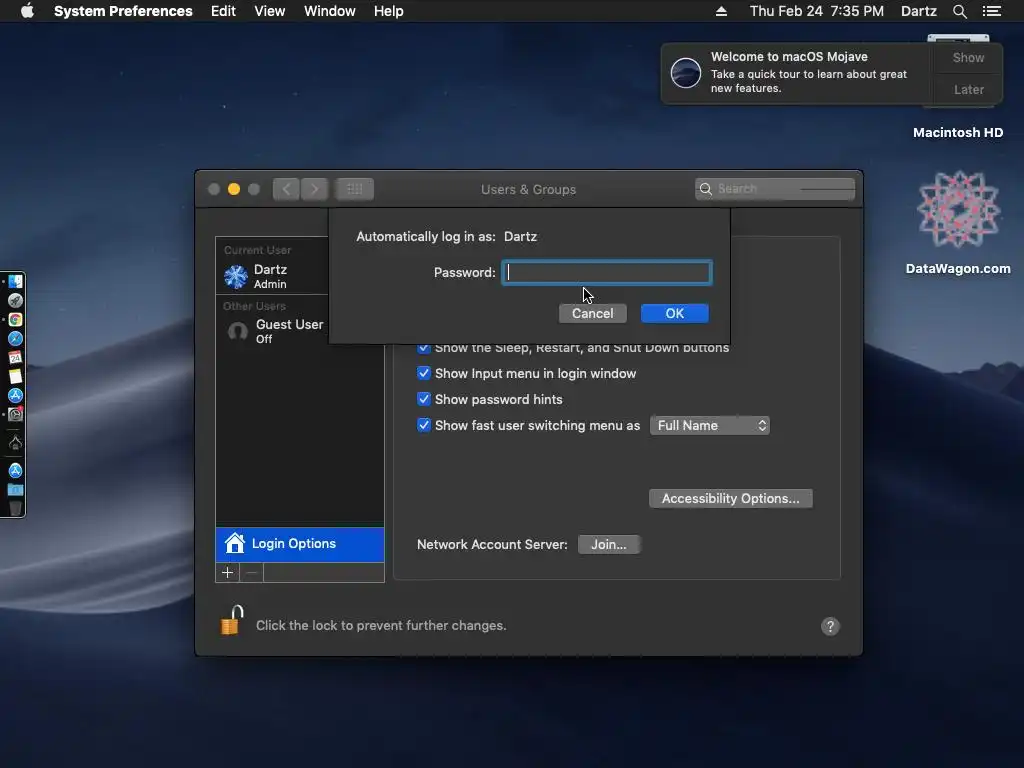Disable Show fast user switching menu checkbox
1024x768 pixels.
point(424,425)
